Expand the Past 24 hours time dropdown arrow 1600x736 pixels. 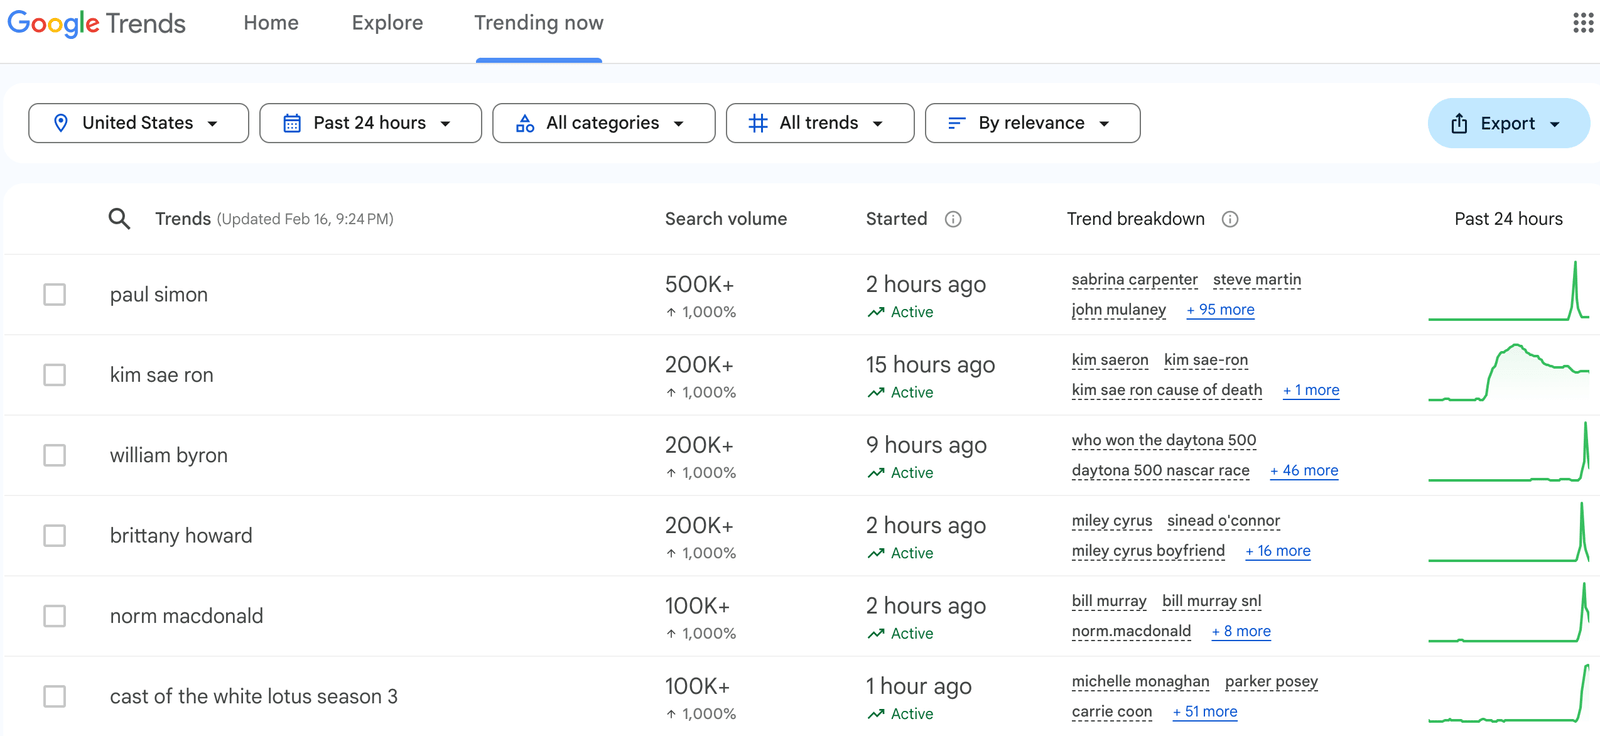(x=445, y=124)
